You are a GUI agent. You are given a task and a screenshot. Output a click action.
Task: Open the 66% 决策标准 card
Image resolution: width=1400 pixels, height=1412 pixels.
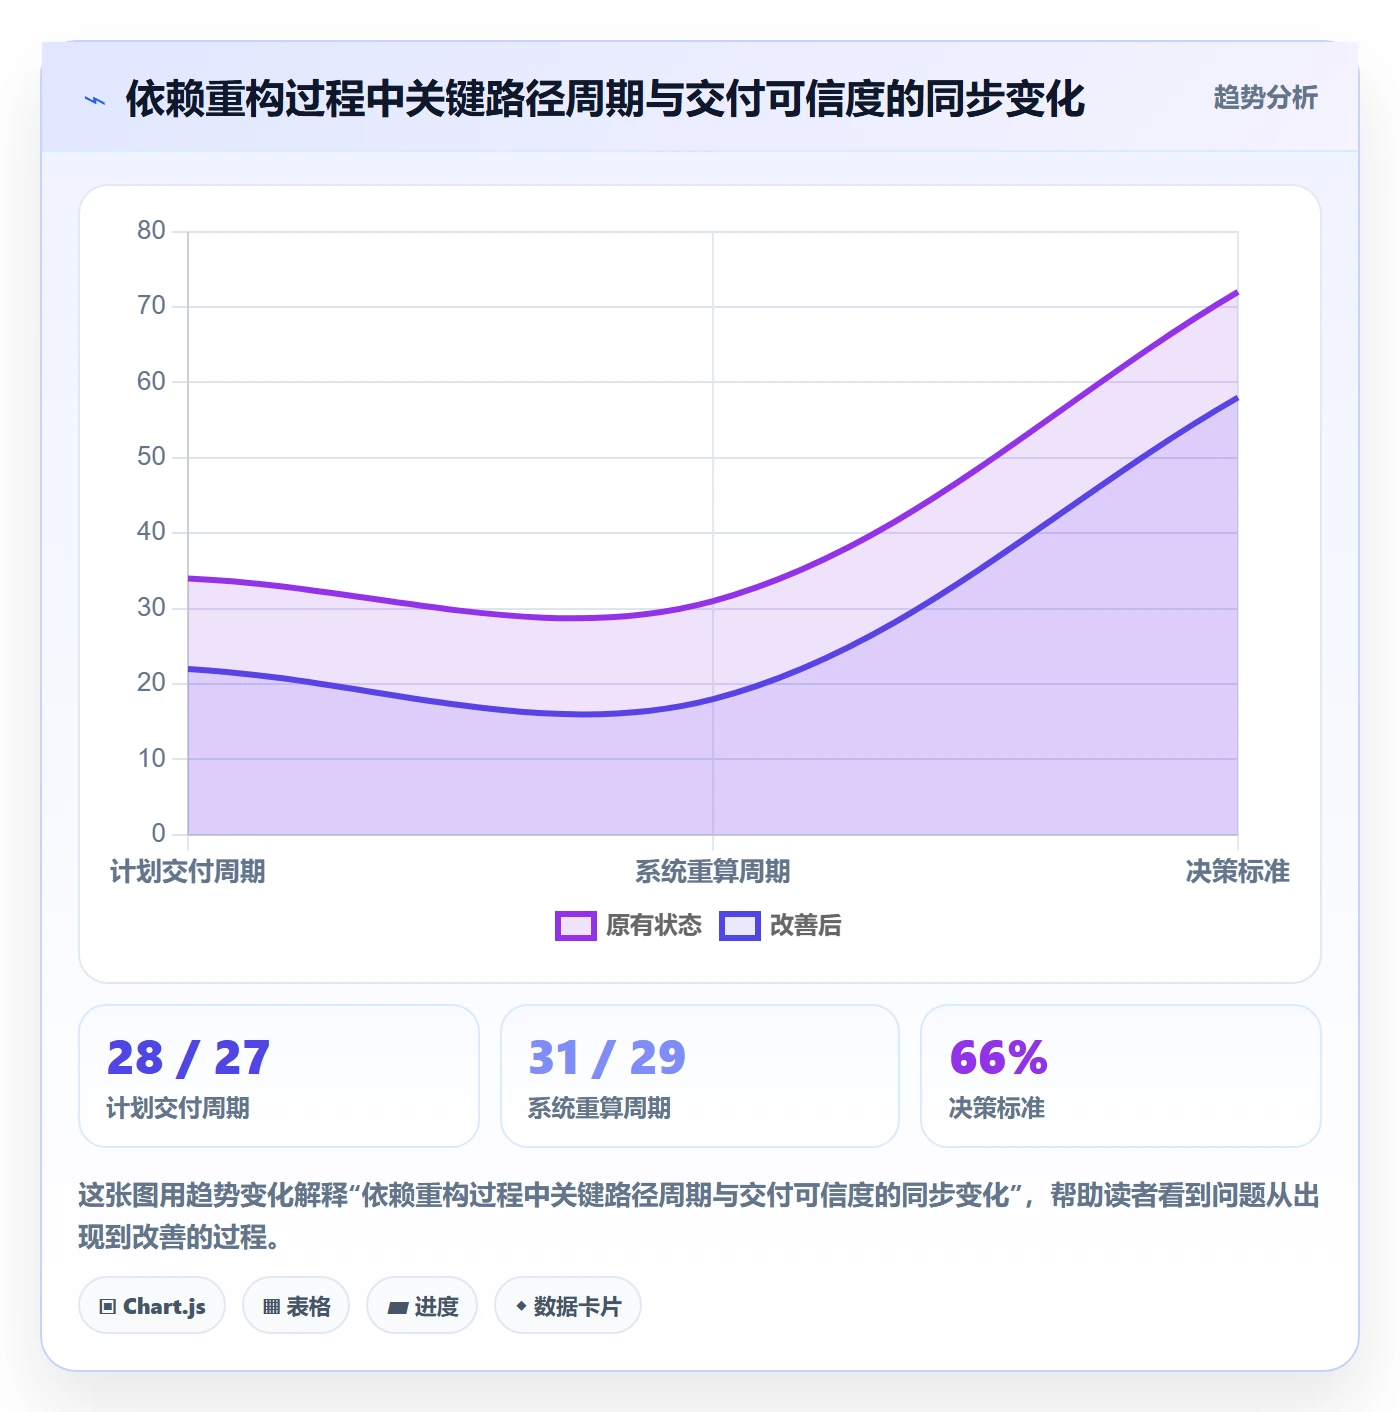pos(1121,1076)
